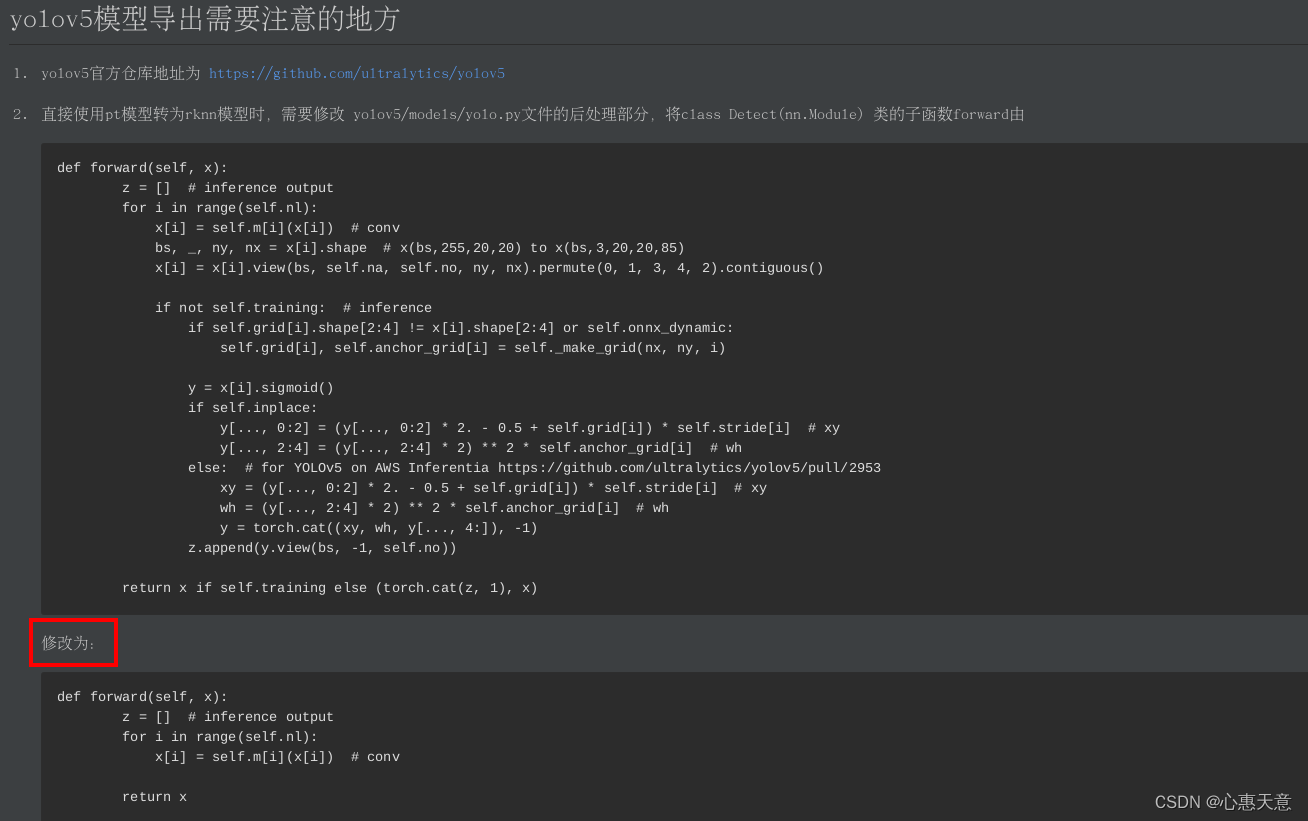
Task: Click the line "if self.inplace:"
Action: (x=253, y=408)
